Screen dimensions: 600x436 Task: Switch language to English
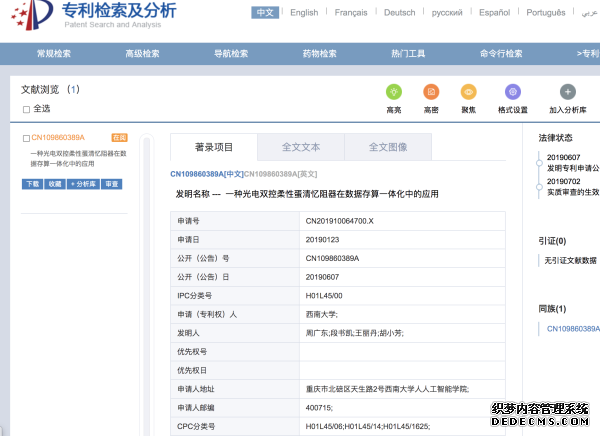(304, 13)
